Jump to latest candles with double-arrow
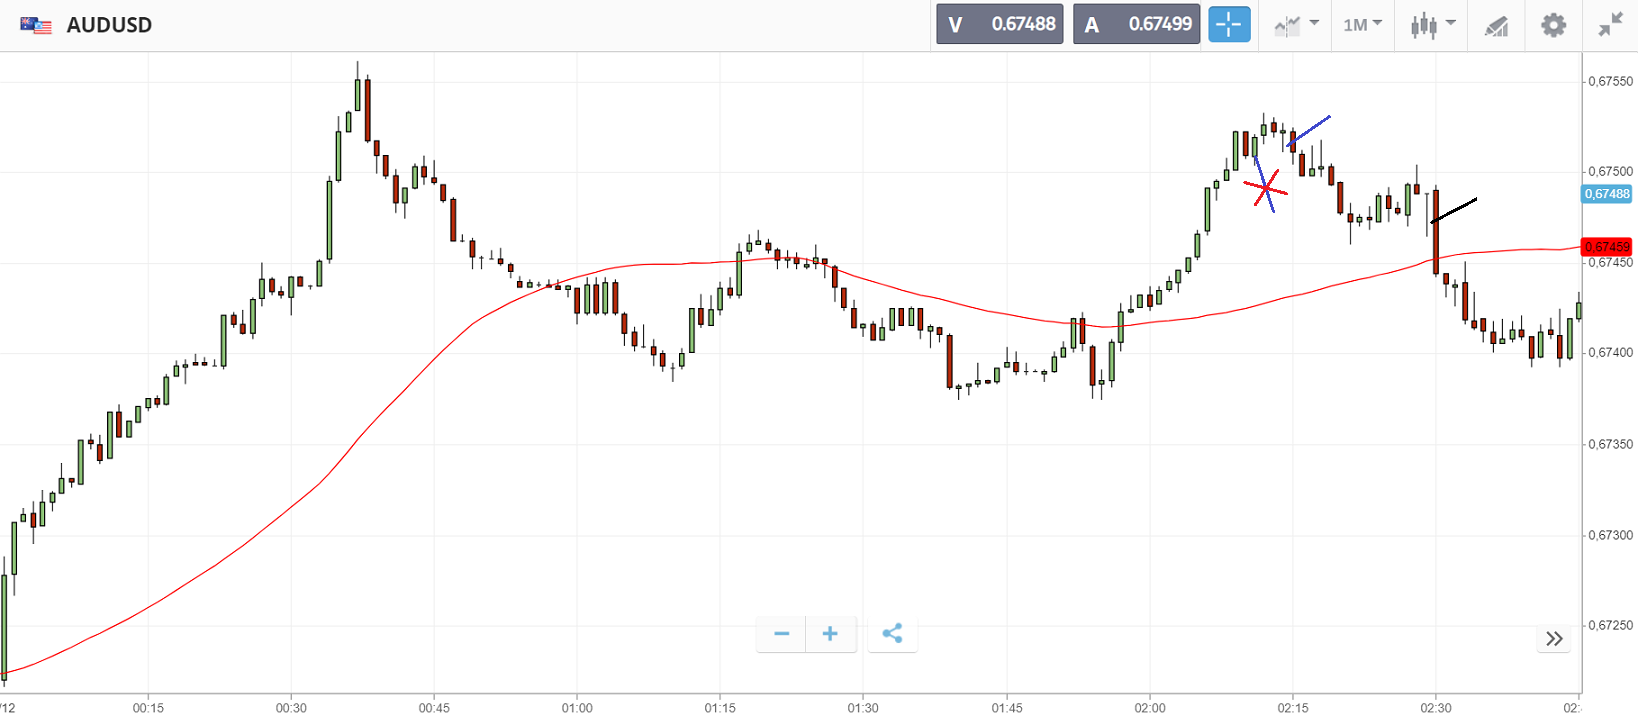The image size is (1638, 725). tap(1554, 639)
